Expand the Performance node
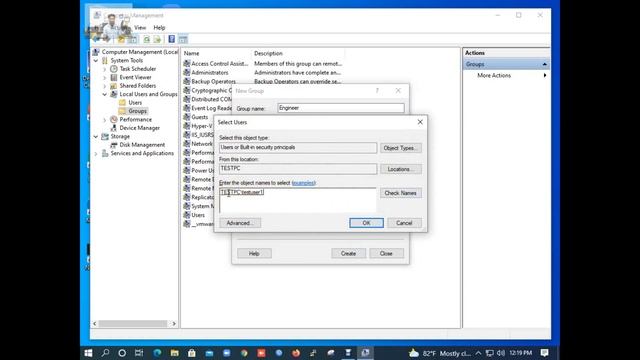The image size is (640, 360). pyautogui.click(x=104, y=120)
